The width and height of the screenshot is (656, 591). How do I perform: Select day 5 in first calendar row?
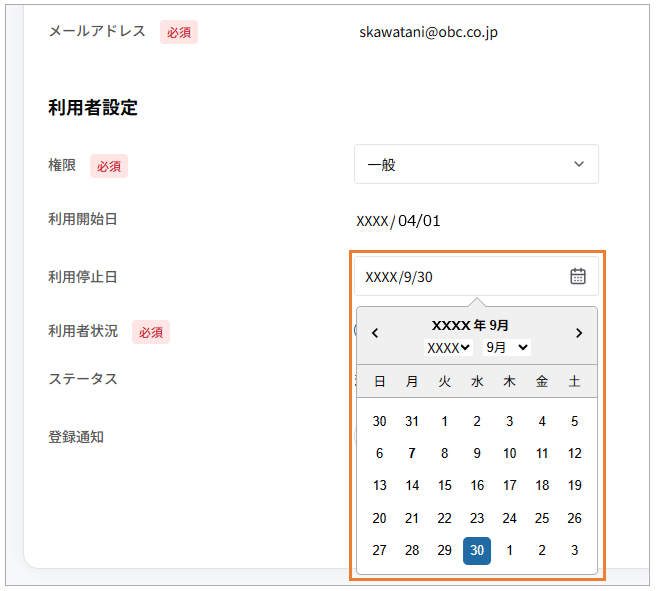pyautogui.click(x=574, y=421)
